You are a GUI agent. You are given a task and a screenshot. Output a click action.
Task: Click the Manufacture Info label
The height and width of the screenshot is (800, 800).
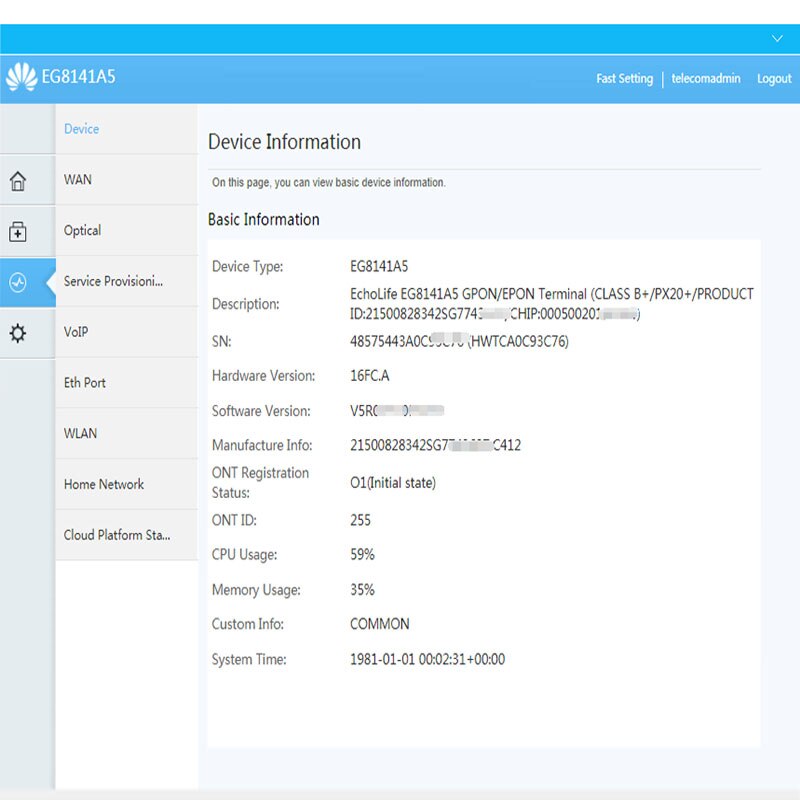262,445
